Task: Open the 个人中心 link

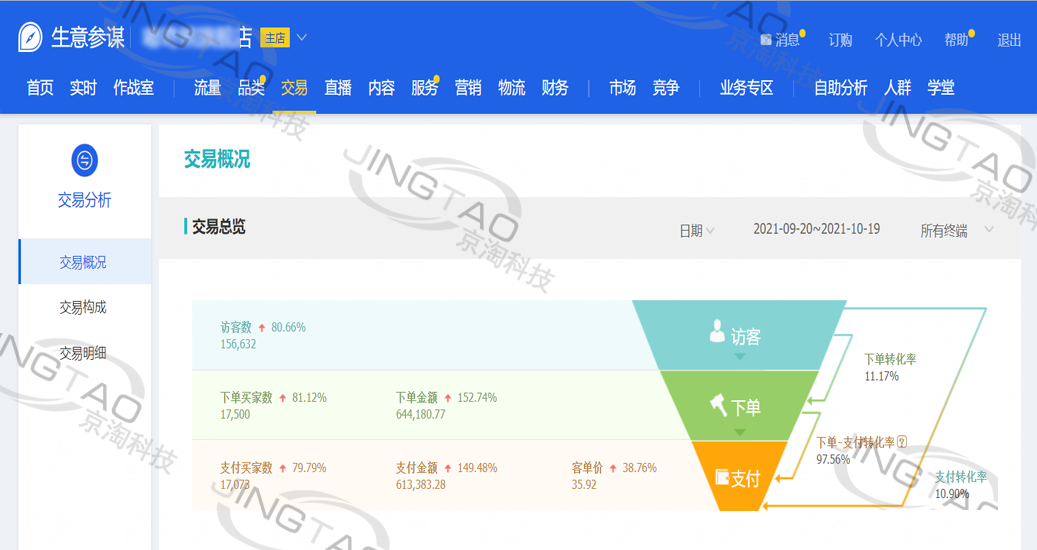Action: (898, 40)
